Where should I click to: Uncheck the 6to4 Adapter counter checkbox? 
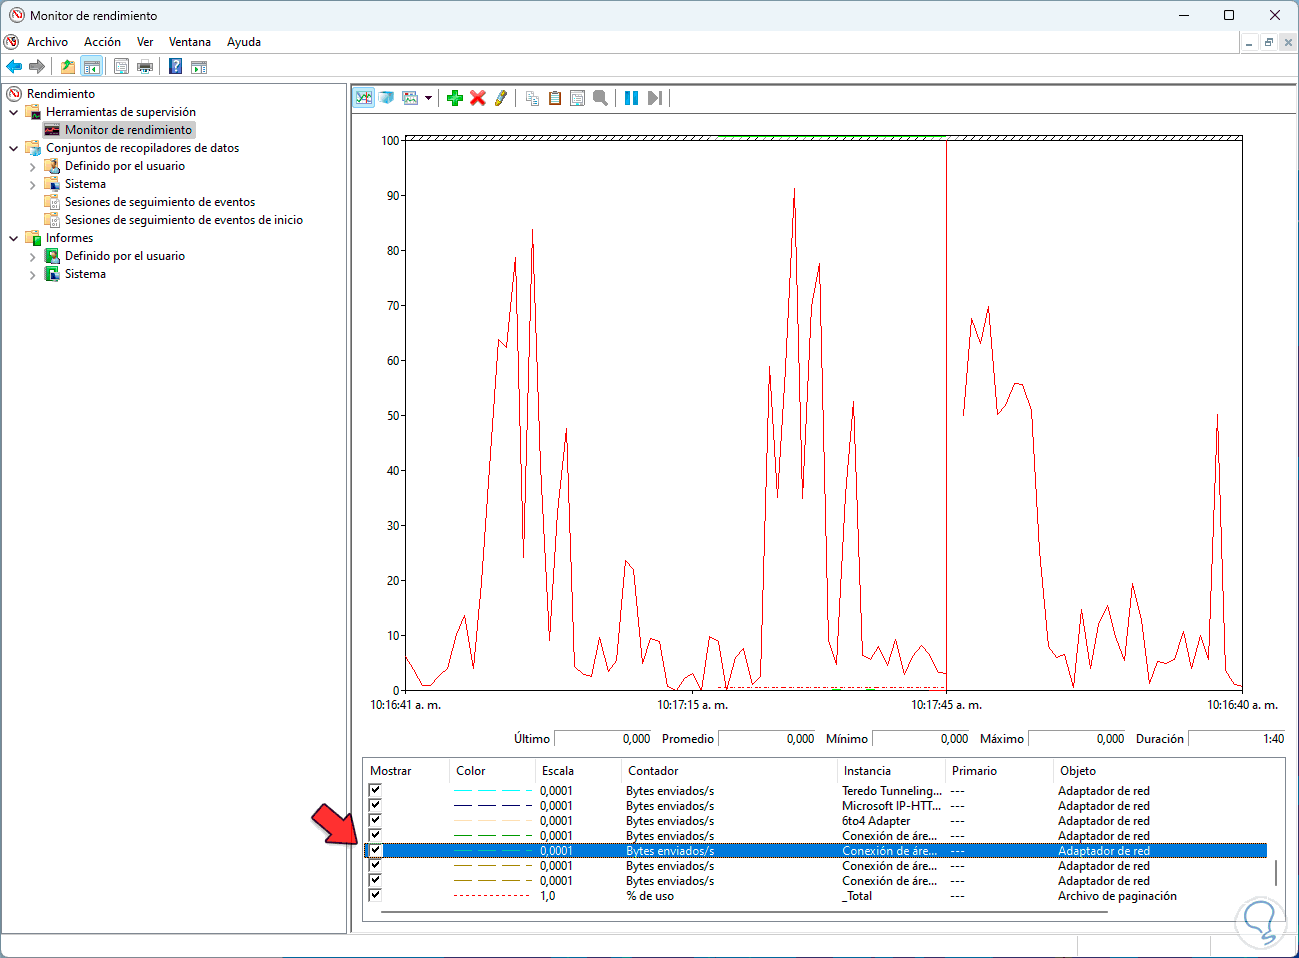pyautogui.click(x=376, y=821)
